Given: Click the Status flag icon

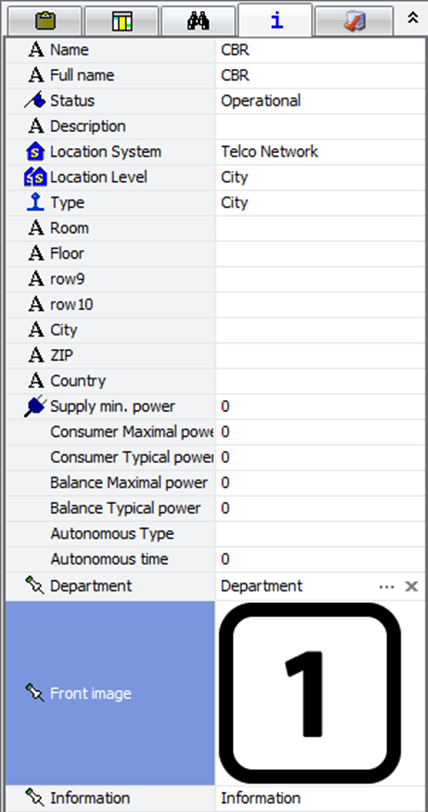Looking at the screenshot, I should (35, 101).
